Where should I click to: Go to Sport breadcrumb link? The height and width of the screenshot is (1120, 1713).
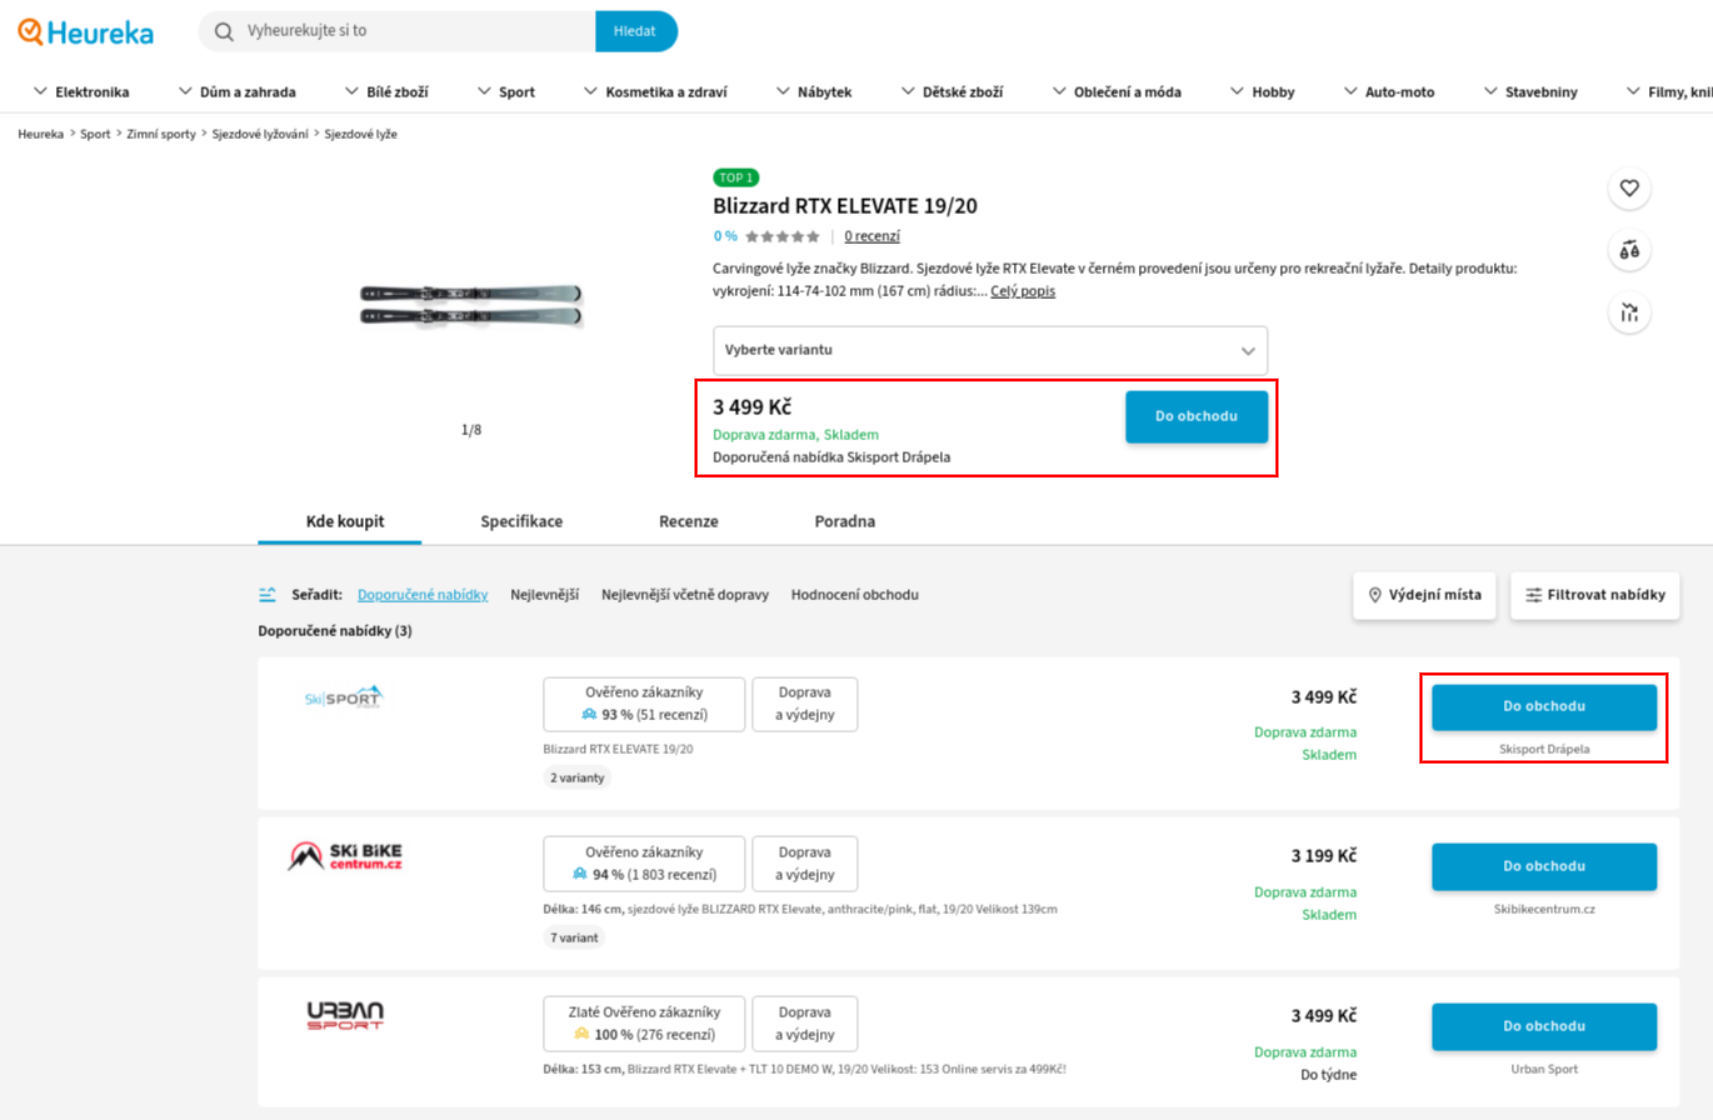point(95,134)
